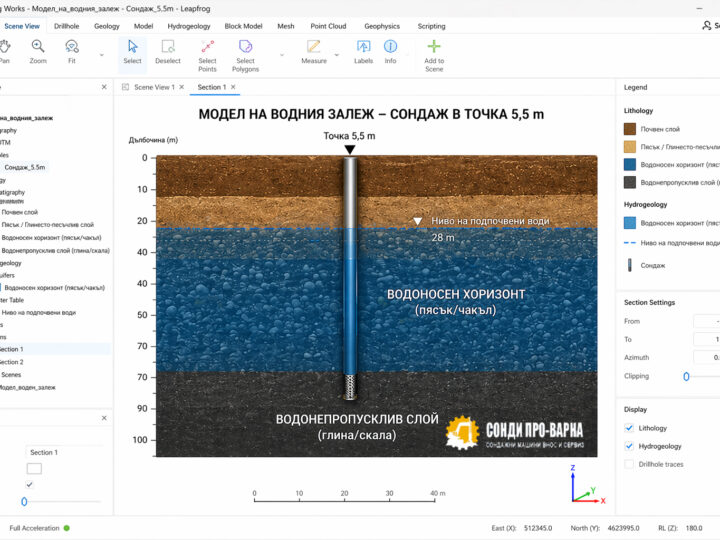Click the Azimuth input field

706,357
